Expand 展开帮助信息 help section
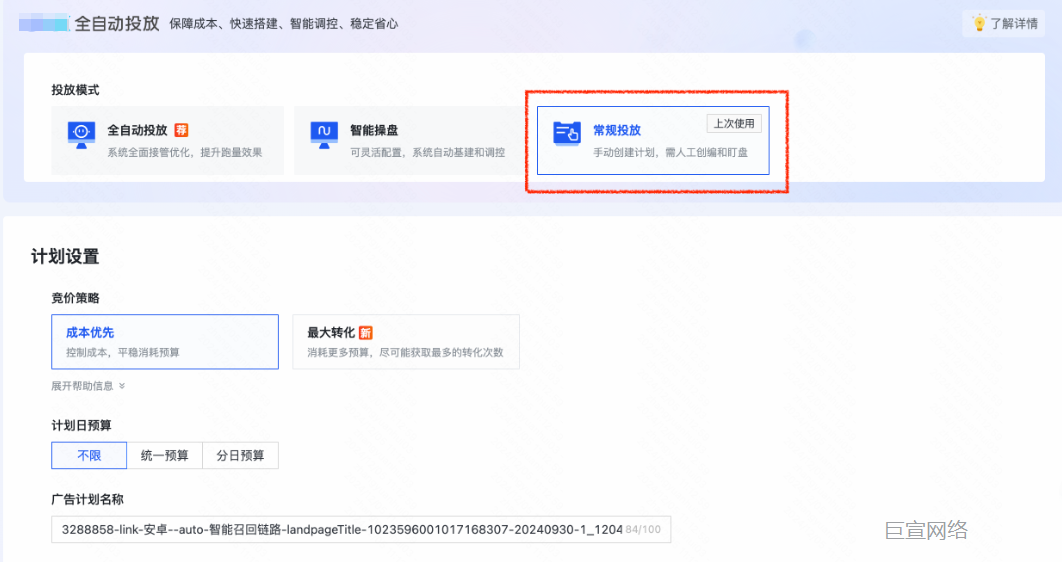1062x562 pixels. coord(88,386)
